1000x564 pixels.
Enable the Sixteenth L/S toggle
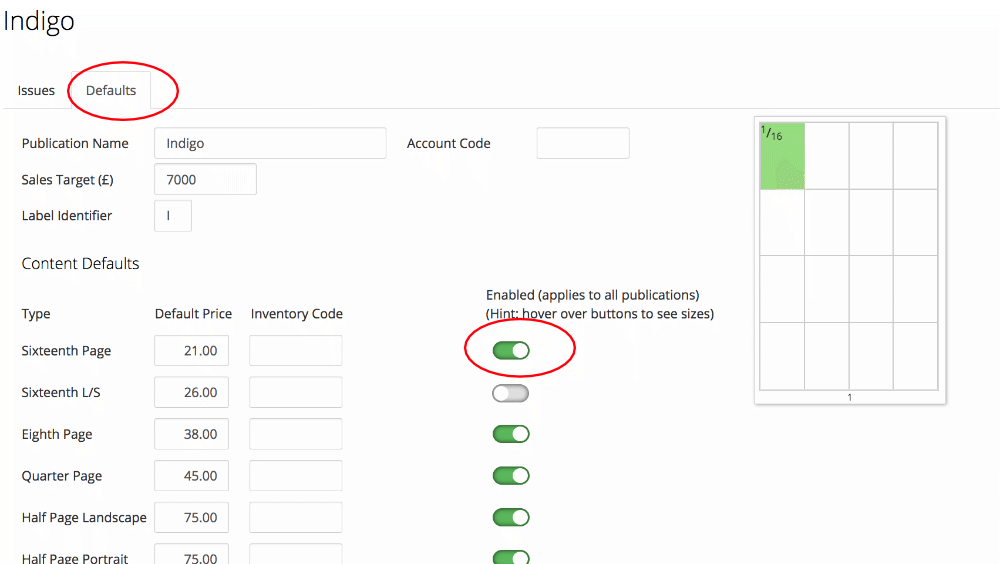pyautogui.click(x=511, y=393)
